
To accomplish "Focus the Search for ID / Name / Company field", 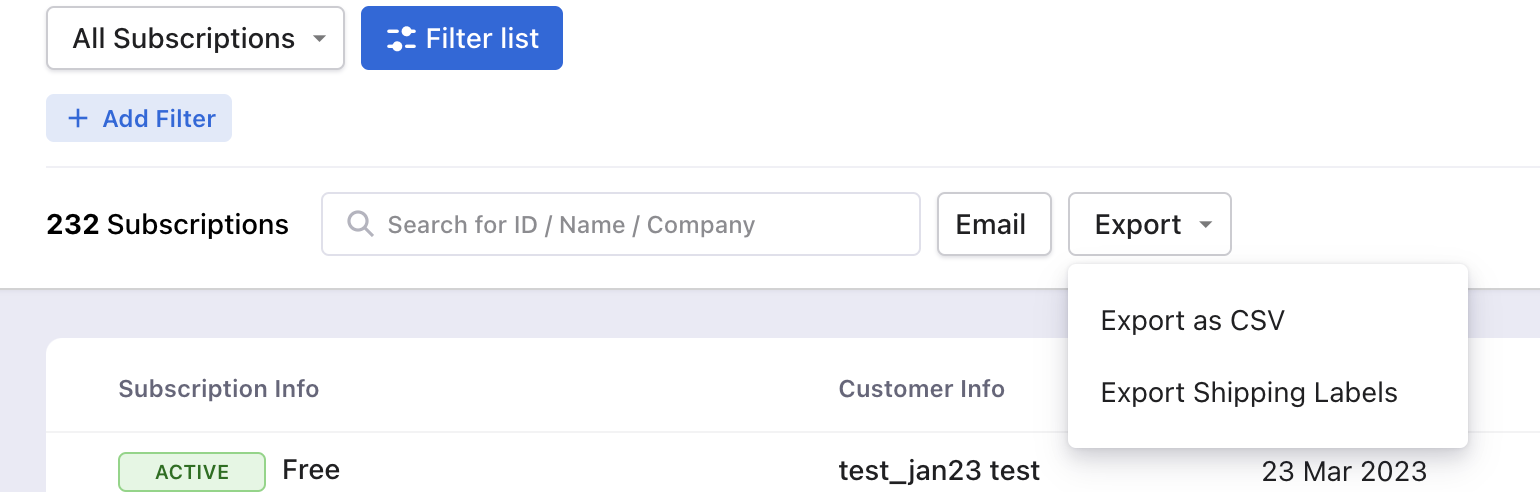I will tap(620, 224).
